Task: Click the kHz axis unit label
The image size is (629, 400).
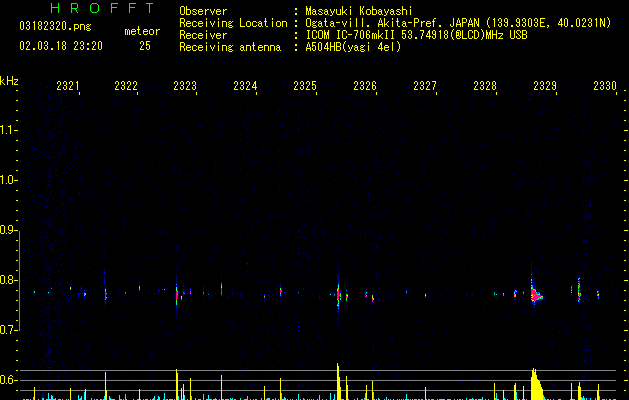Action: 9,81
